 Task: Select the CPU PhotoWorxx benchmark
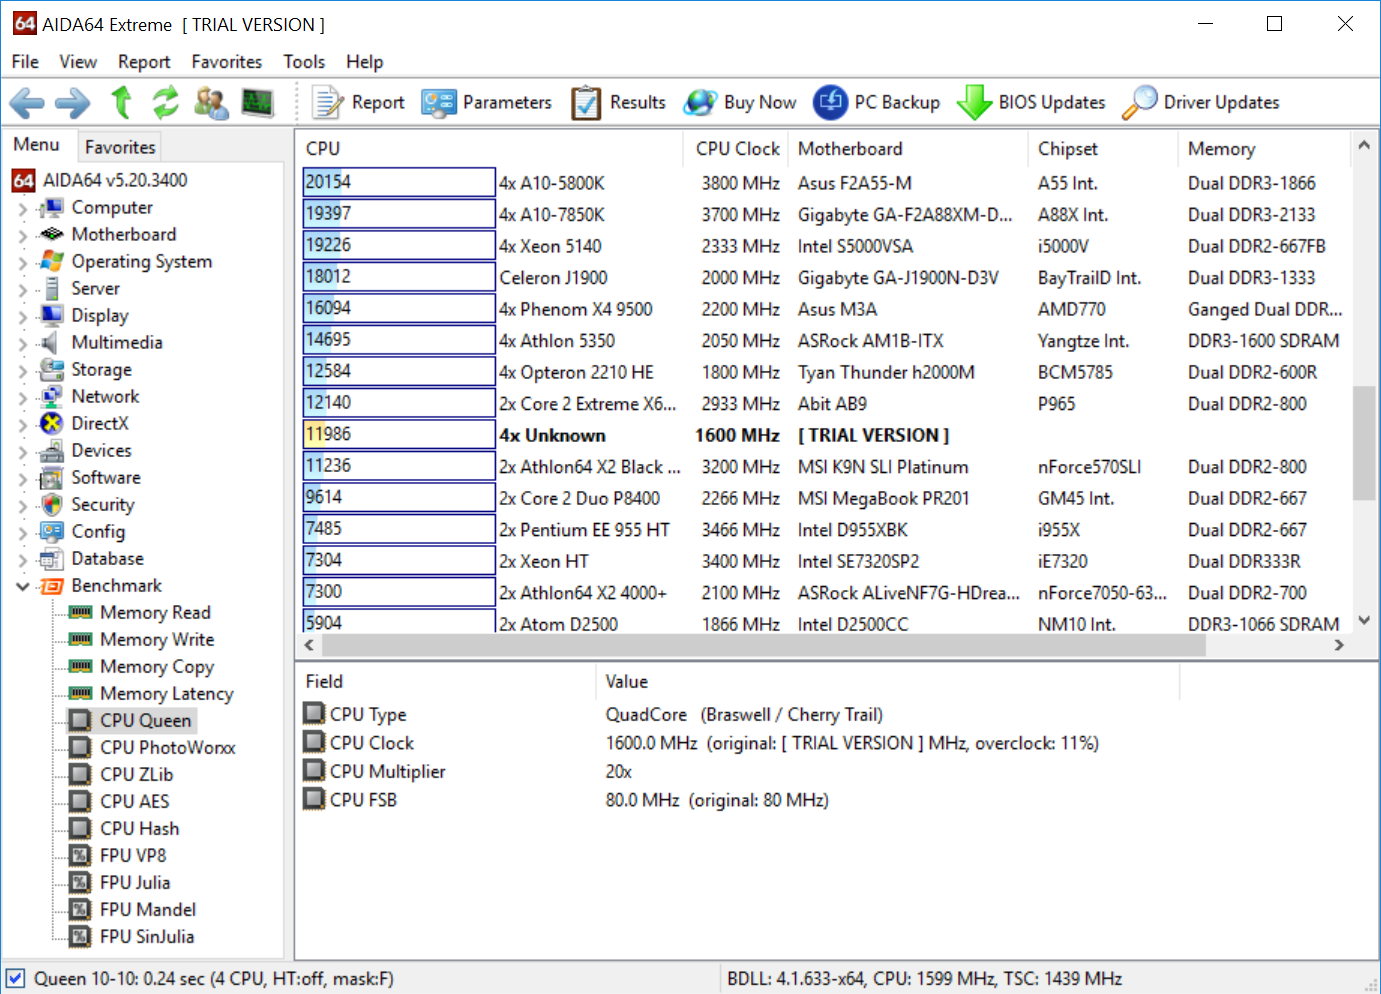point(167,748)
